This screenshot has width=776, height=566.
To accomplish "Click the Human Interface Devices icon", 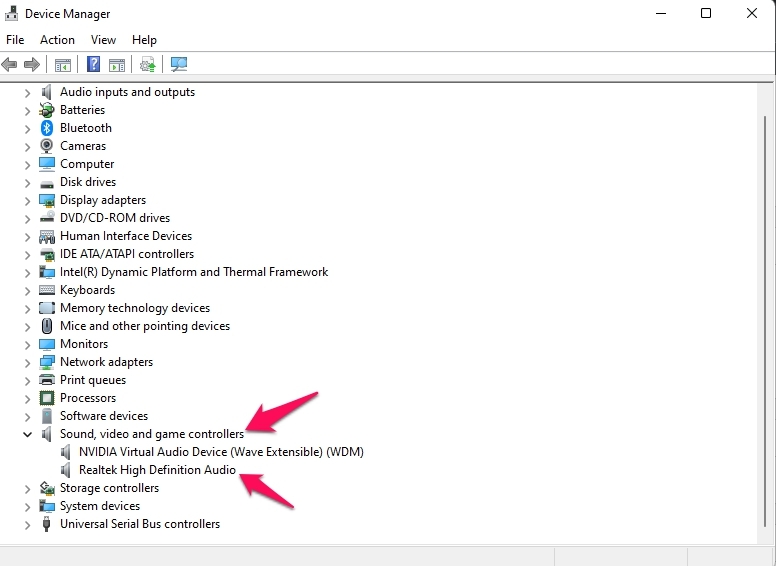I will coord(47,236).
